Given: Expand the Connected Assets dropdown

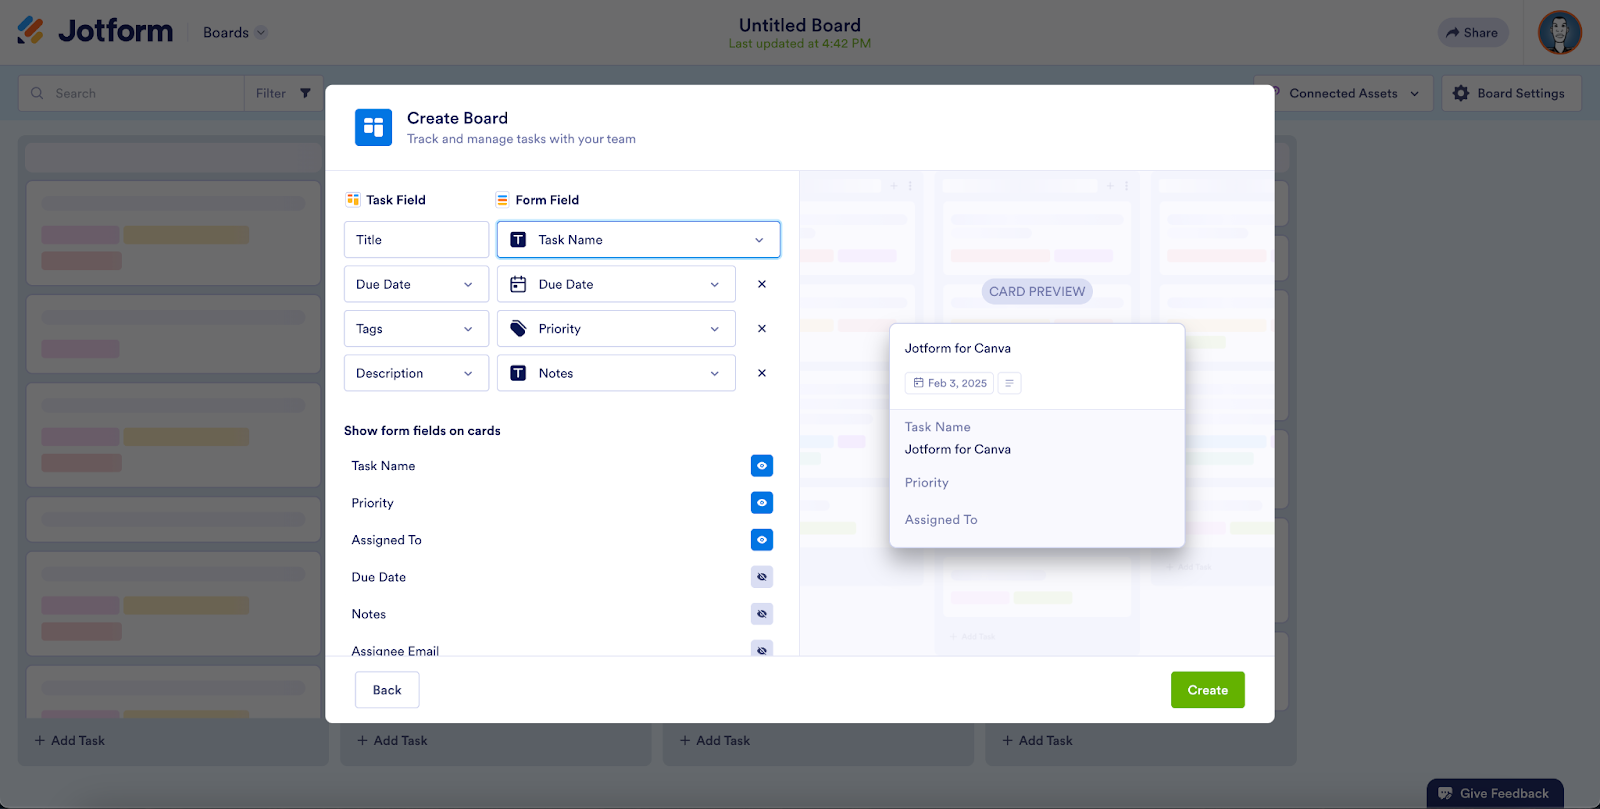Looking at the screenshot, I should (1344, 93).
